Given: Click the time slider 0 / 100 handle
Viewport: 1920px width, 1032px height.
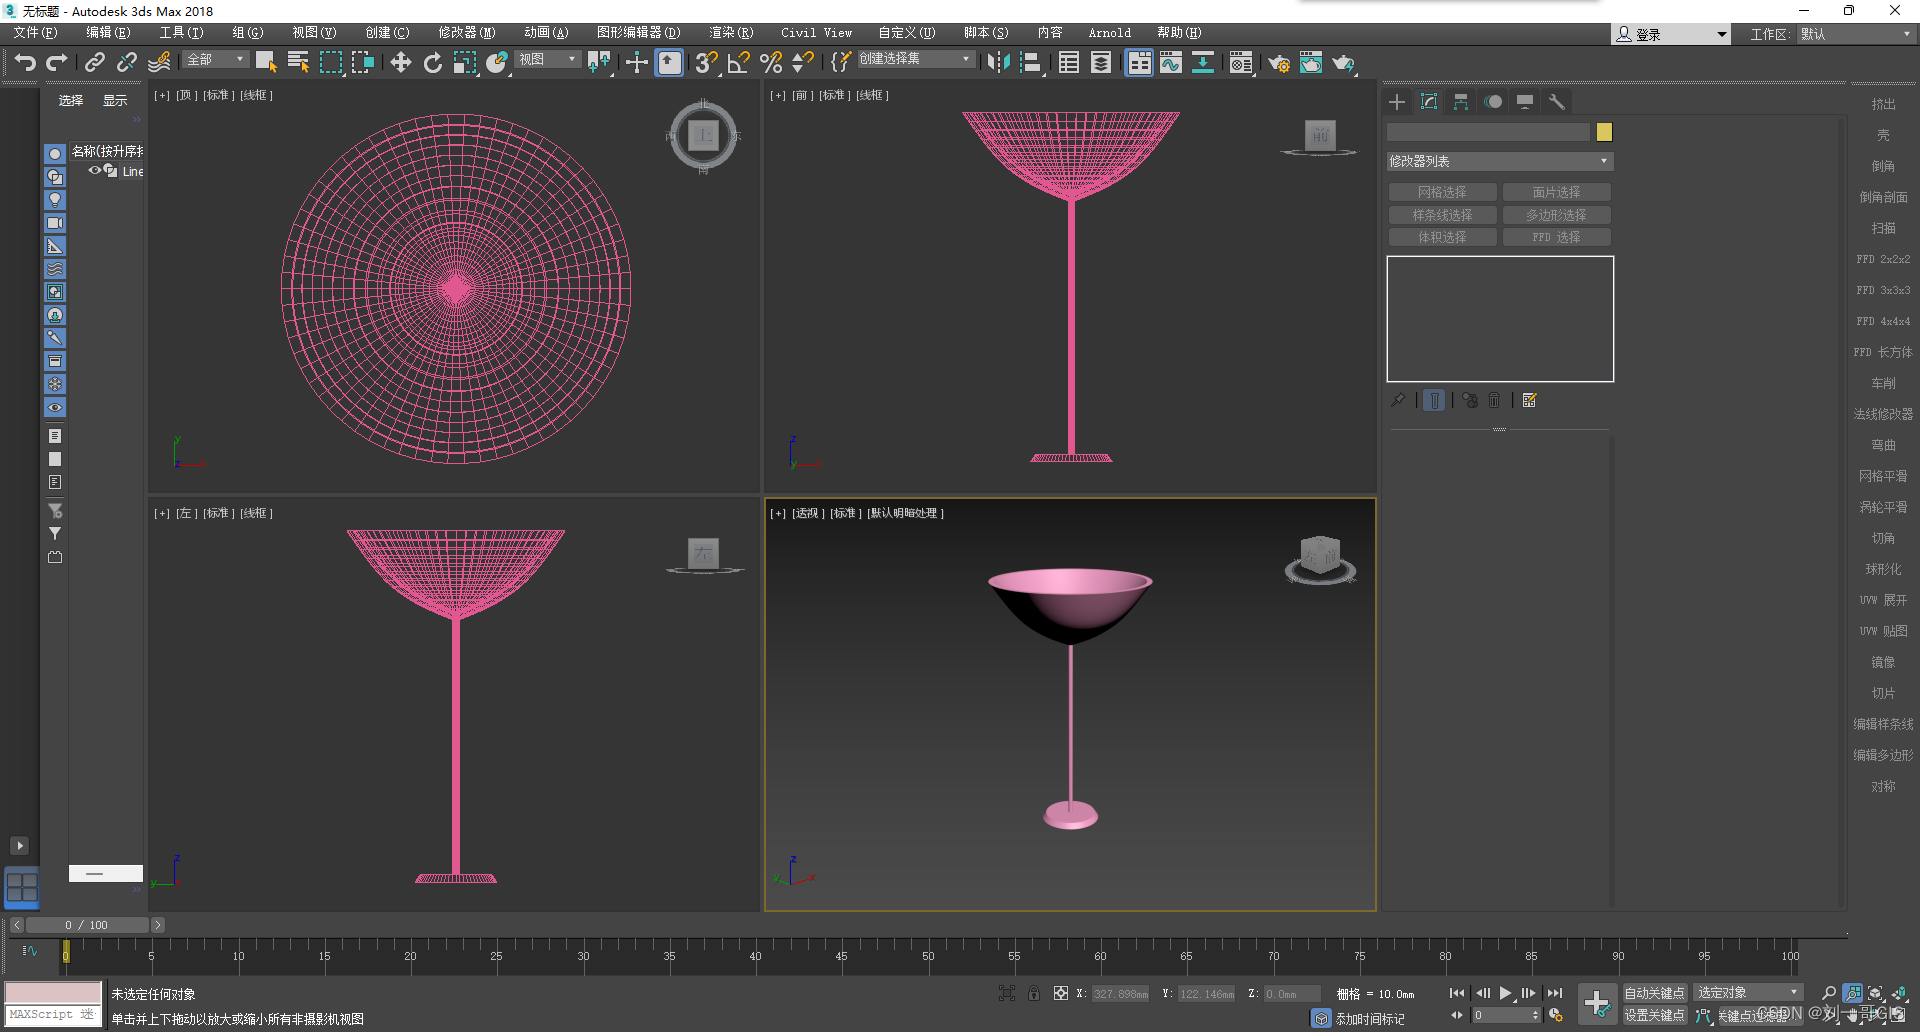Looking at the screenshot, I should pos(86,925).
